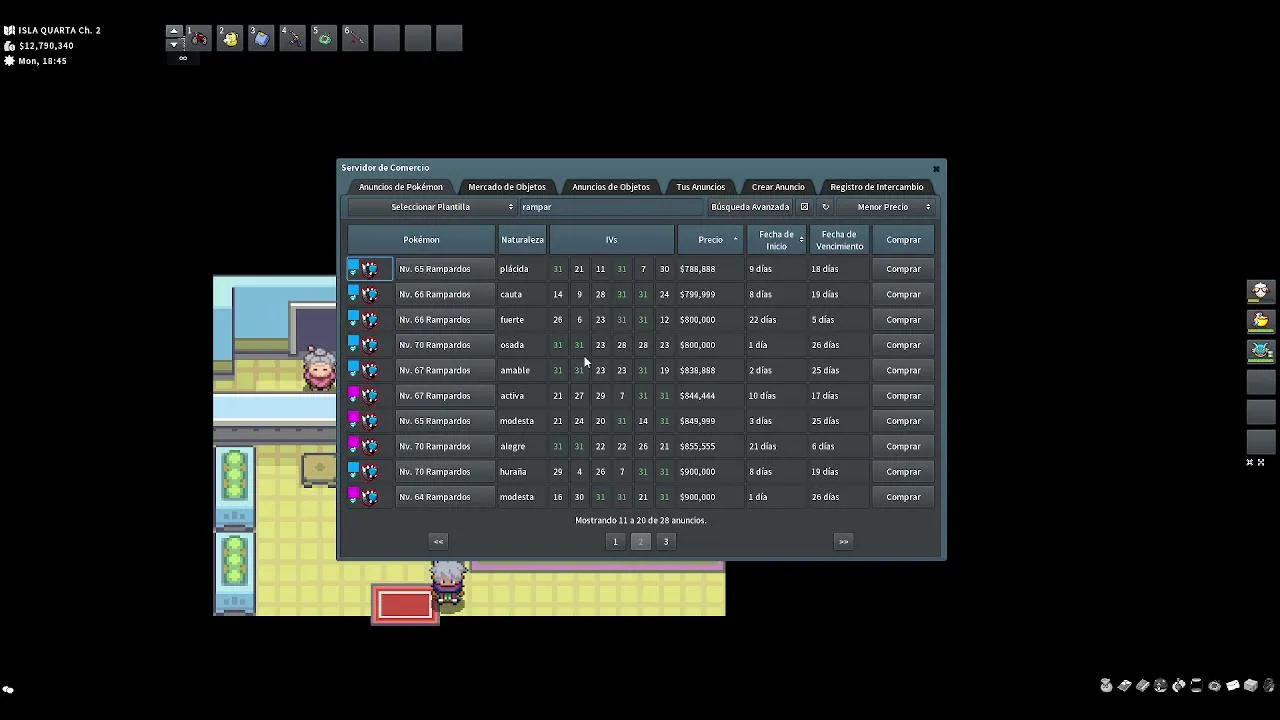Open Crear Anuncio tab

click(778, 187)
